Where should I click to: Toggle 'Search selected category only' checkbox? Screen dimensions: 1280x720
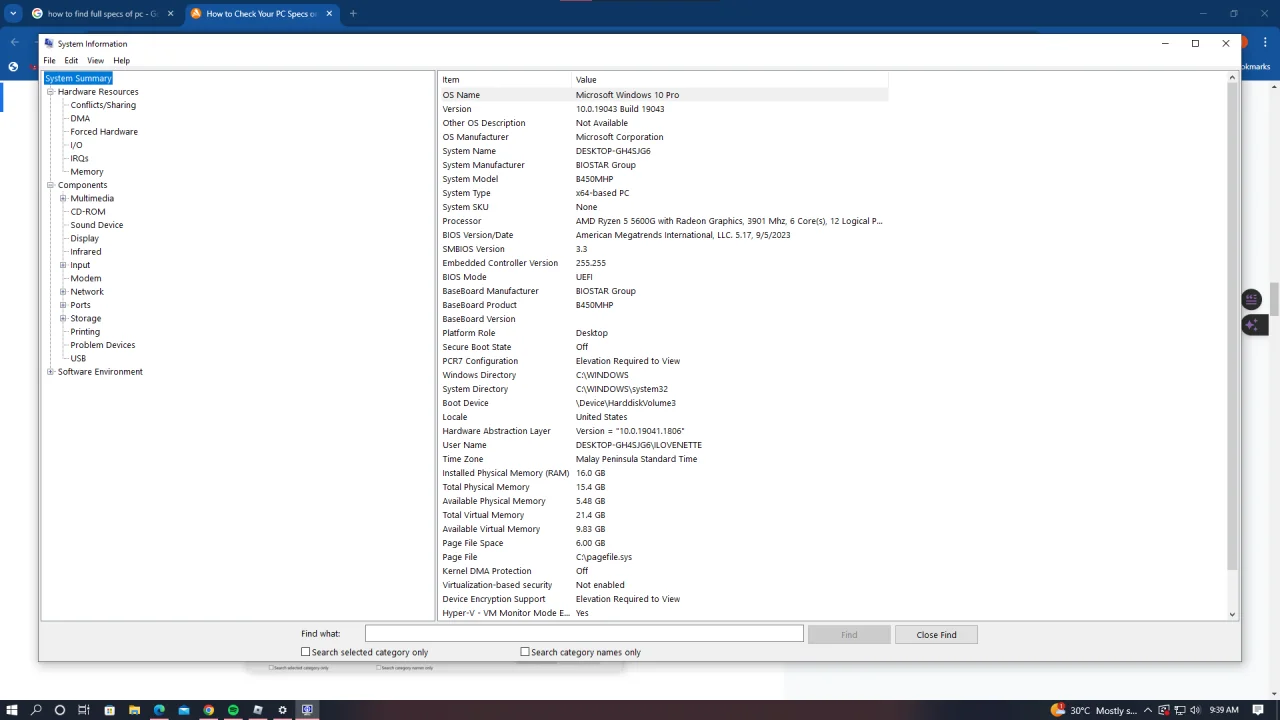click(306, 652)
